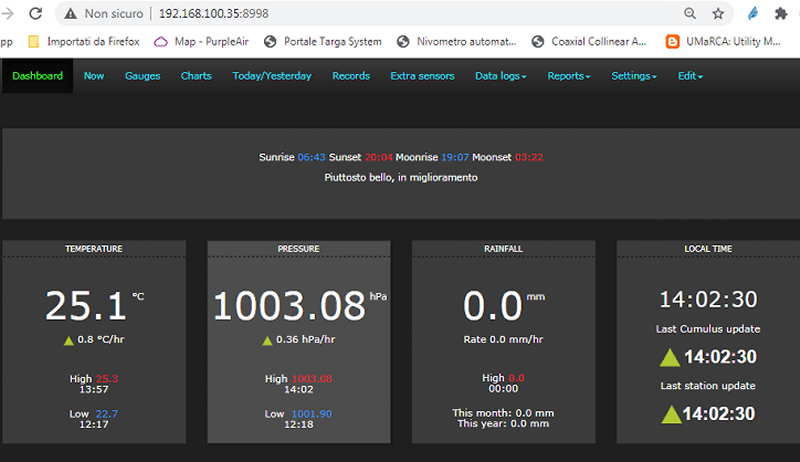The image size is (800, 462).
Task: Click the temperature low value 22.7
Action: click(107, 414)
